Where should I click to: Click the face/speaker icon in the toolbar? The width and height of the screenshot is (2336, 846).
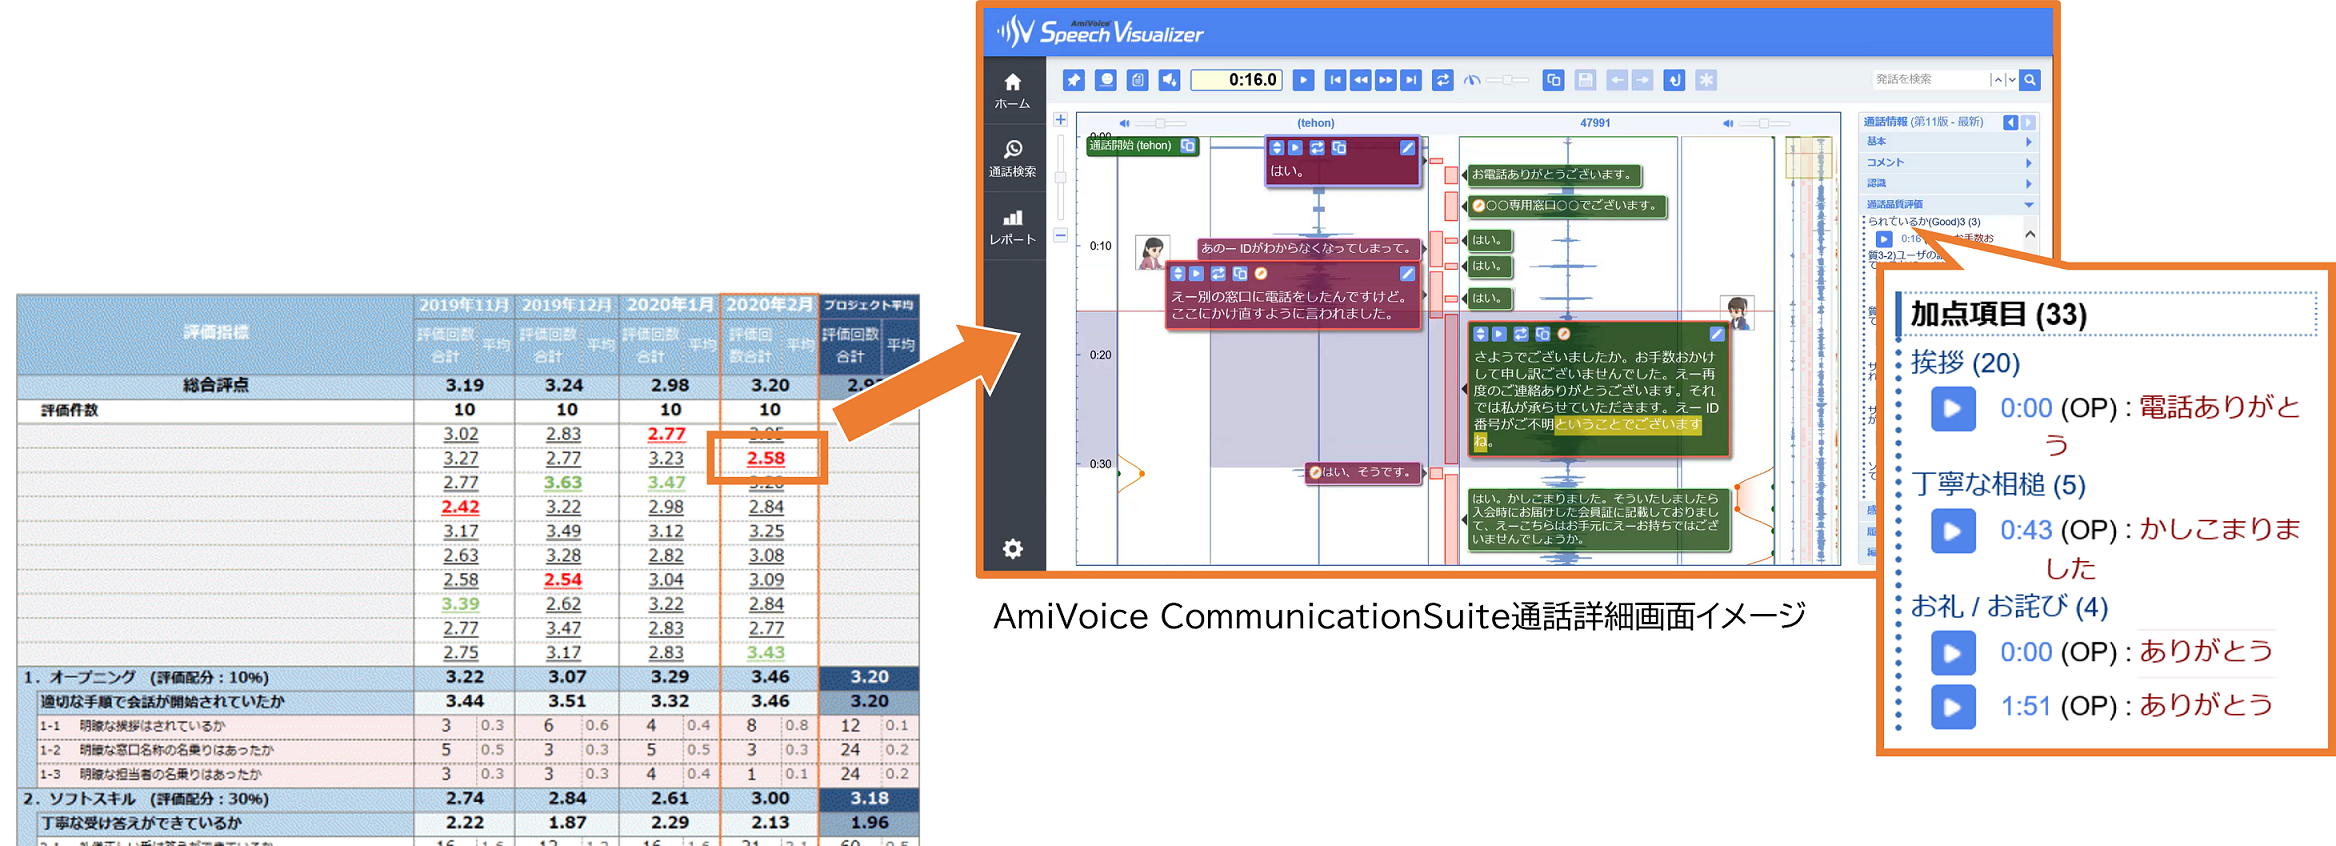[1105, 80]
